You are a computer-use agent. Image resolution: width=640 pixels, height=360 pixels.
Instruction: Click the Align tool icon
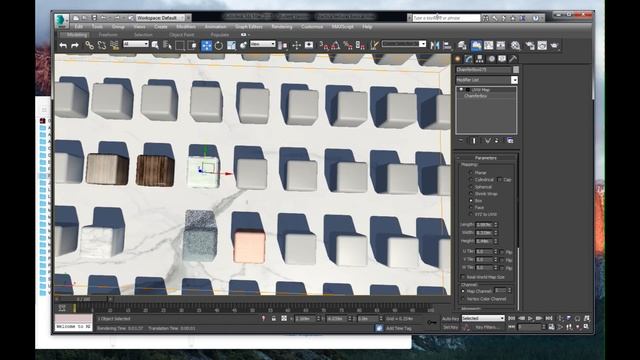(x=447, y=46)
